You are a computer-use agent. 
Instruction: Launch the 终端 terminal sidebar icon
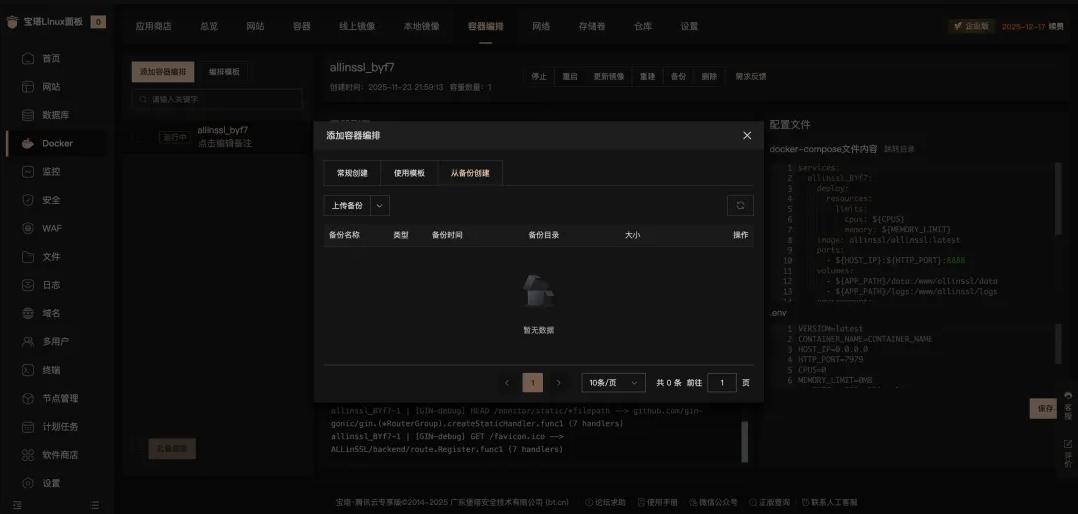(x=28, y=370)
